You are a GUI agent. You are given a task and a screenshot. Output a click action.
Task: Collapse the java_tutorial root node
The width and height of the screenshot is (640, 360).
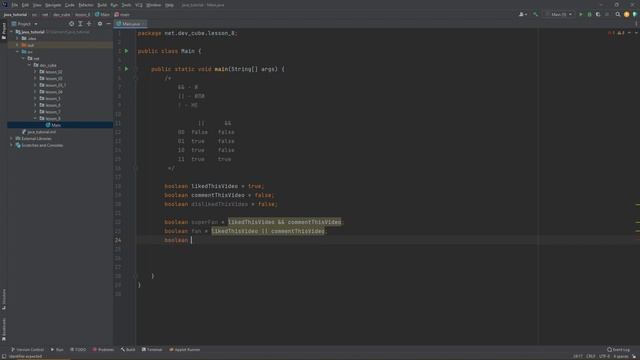(x=11, y=32)
